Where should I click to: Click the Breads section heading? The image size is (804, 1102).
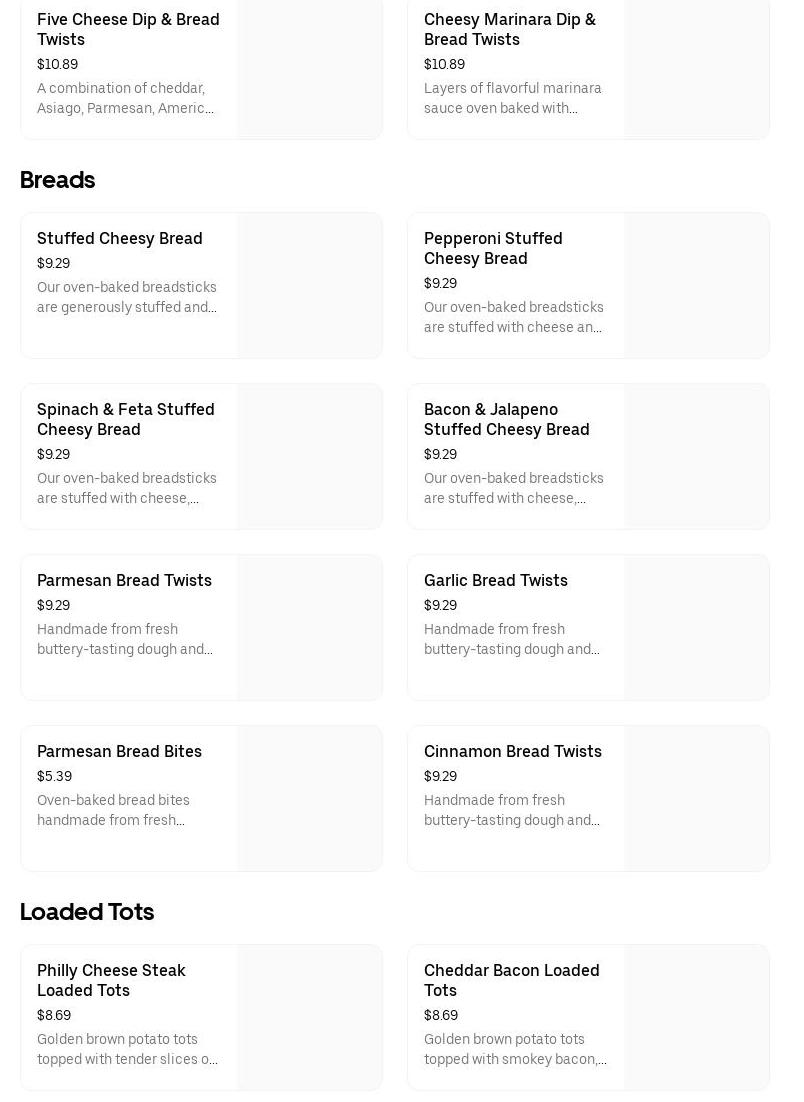58,180
